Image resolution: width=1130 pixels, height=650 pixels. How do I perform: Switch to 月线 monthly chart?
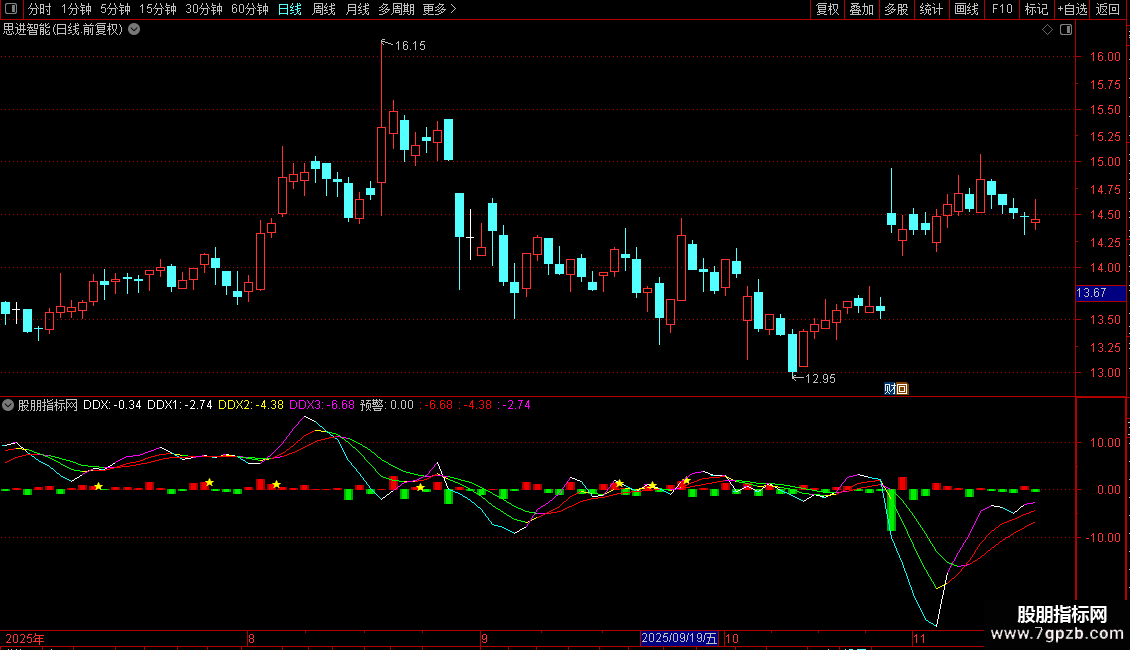pyautogui.click(x=357, y=9)
